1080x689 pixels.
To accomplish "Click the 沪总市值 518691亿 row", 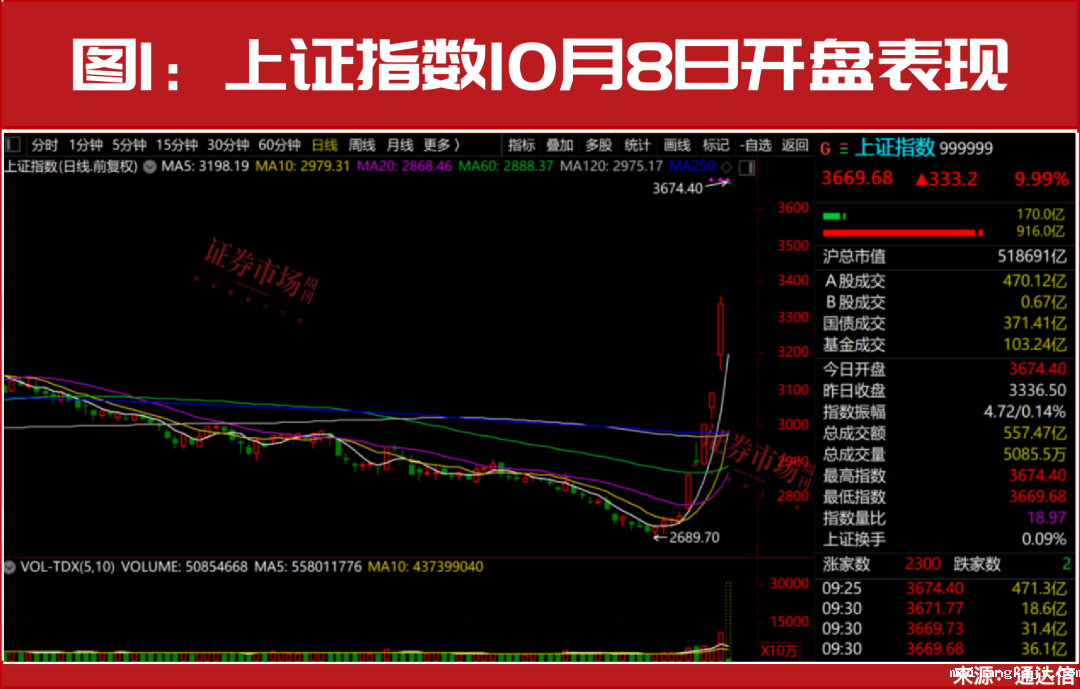I will pyautogui.click(x=944, y=256).
